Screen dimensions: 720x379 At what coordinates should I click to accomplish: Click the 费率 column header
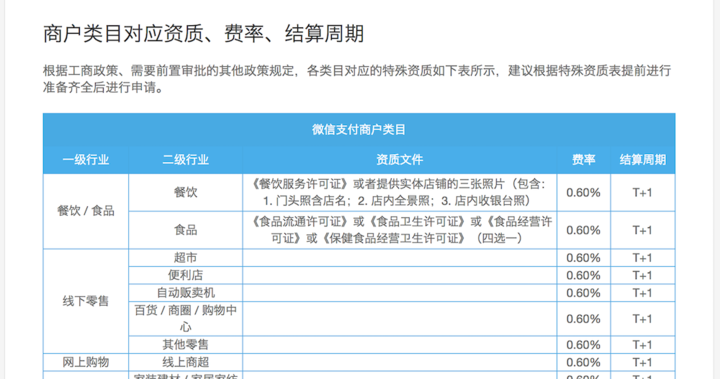click(x=584, y=160)
